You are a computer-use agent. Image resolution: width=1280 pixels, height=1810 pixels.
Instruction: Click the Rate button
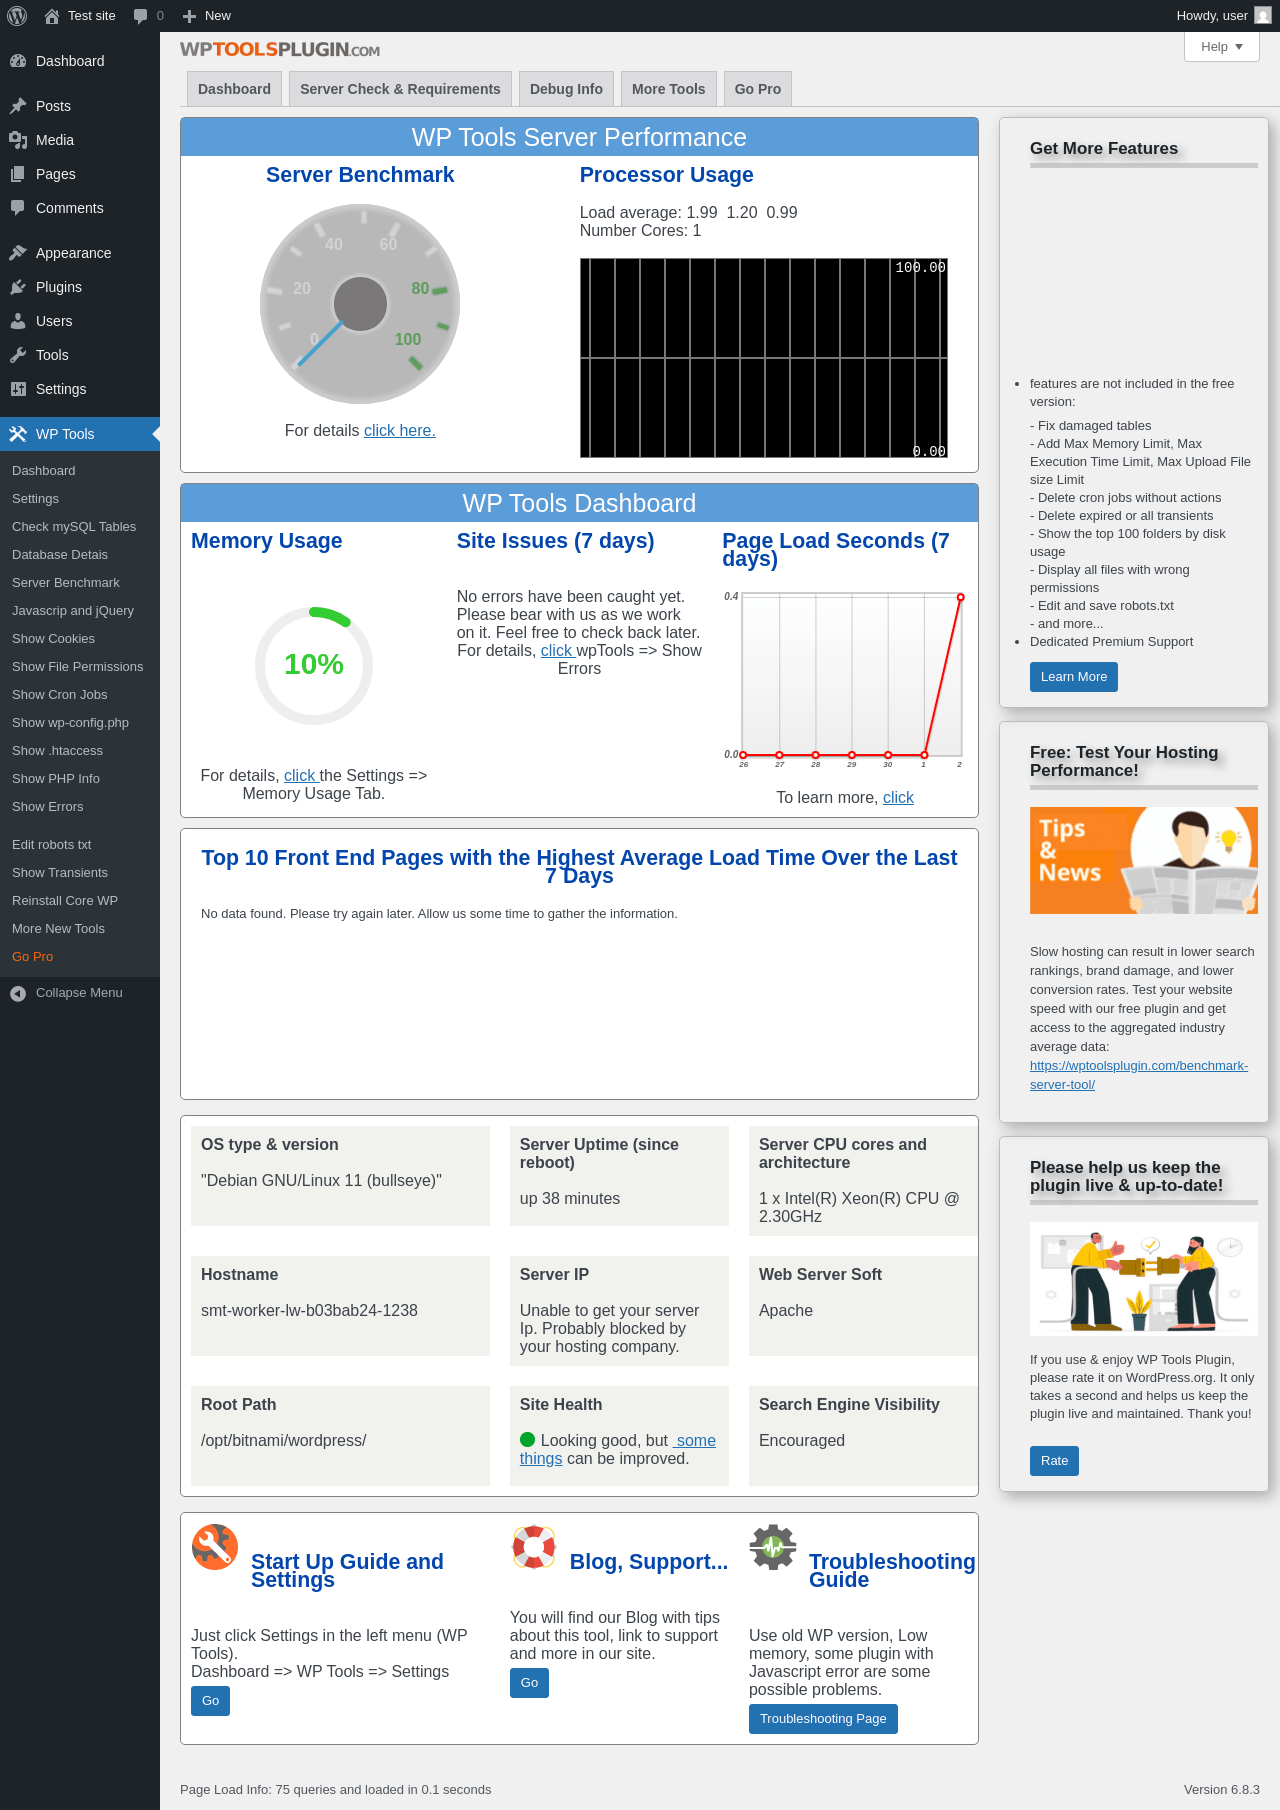click(x=1054, y=1461)
